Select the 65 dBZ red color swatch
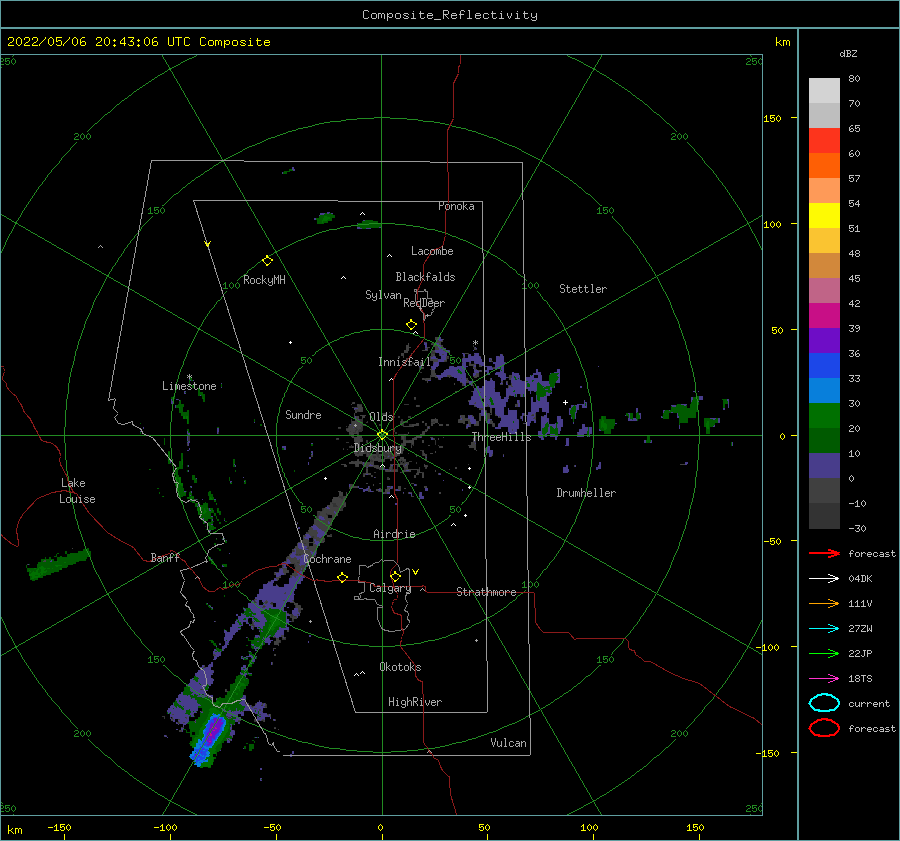 [x=824, y=140]
